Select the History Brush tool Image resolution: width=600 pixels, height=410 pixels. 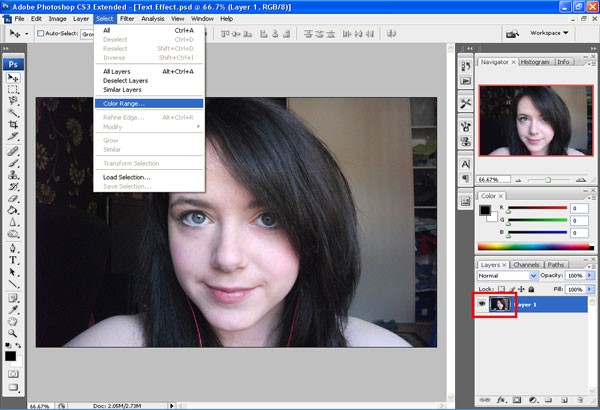(13, 187)
